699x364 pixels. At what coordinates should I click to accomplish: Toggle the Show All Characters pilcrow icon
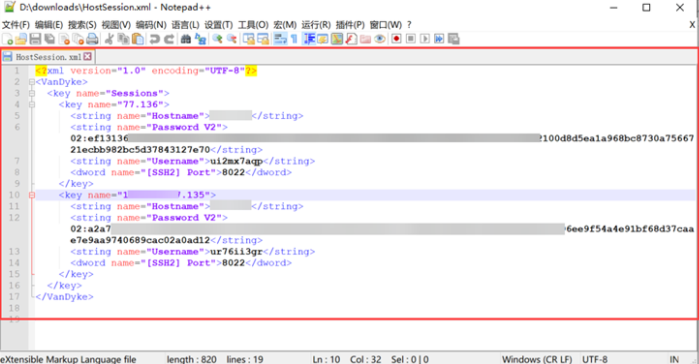tap(294, 39)
